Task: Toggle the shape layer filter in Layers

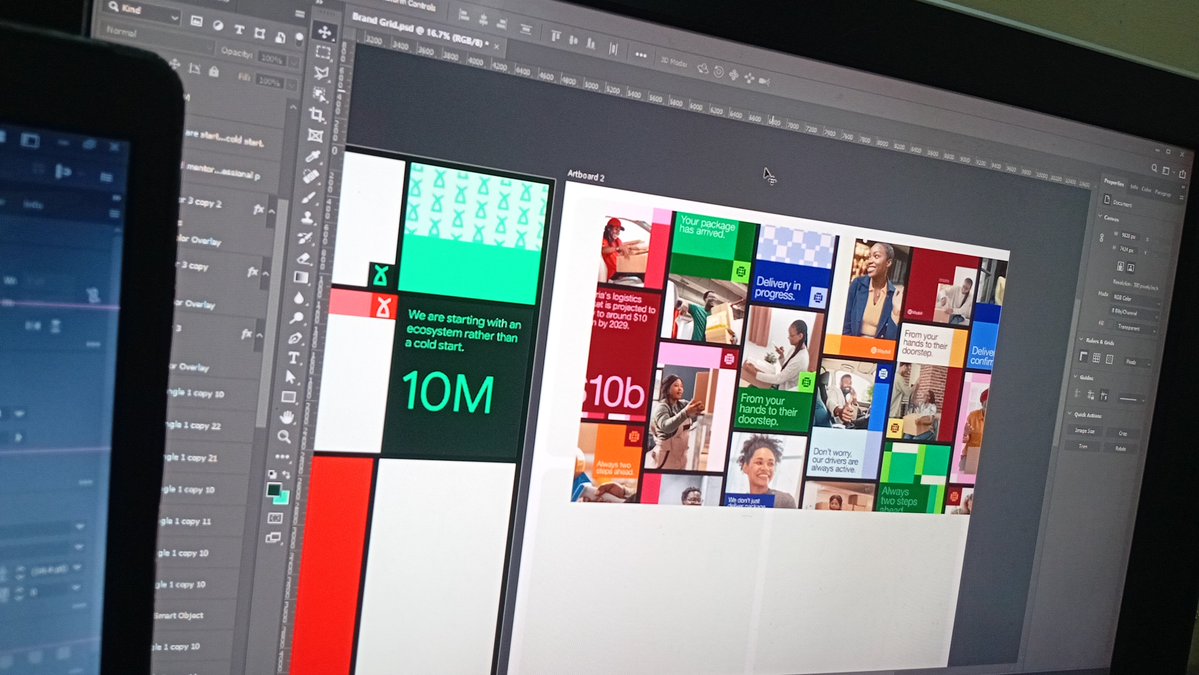Action: click(260, 33)
